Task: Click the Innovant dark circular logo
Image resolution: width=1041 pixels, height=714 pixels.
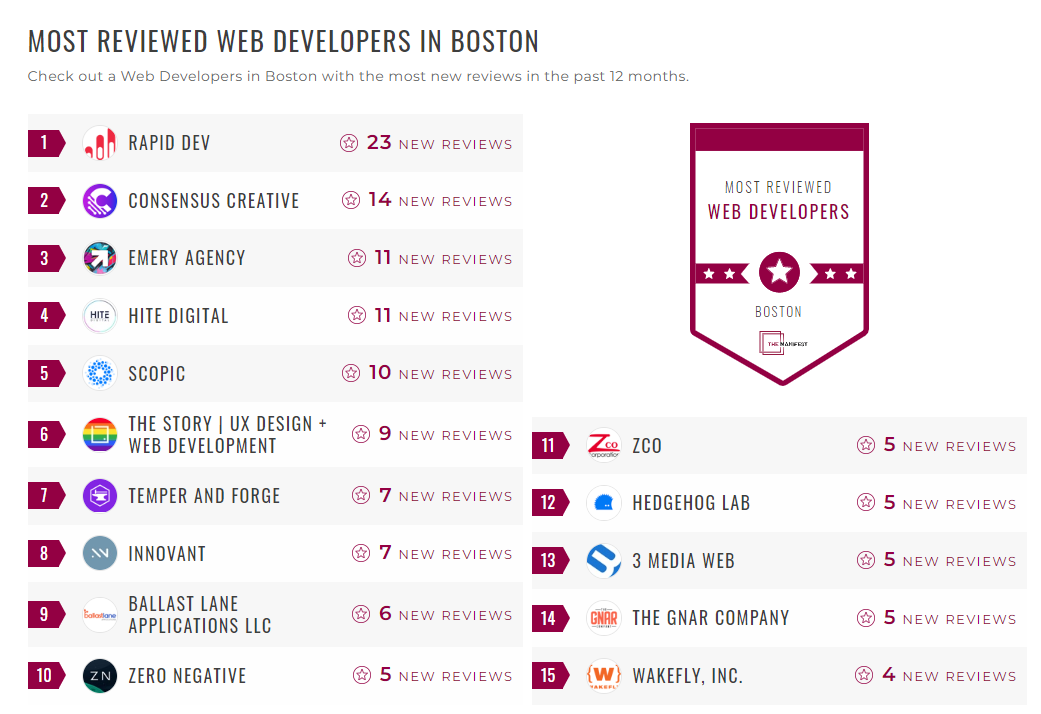Action: click(x=99, y=553)
